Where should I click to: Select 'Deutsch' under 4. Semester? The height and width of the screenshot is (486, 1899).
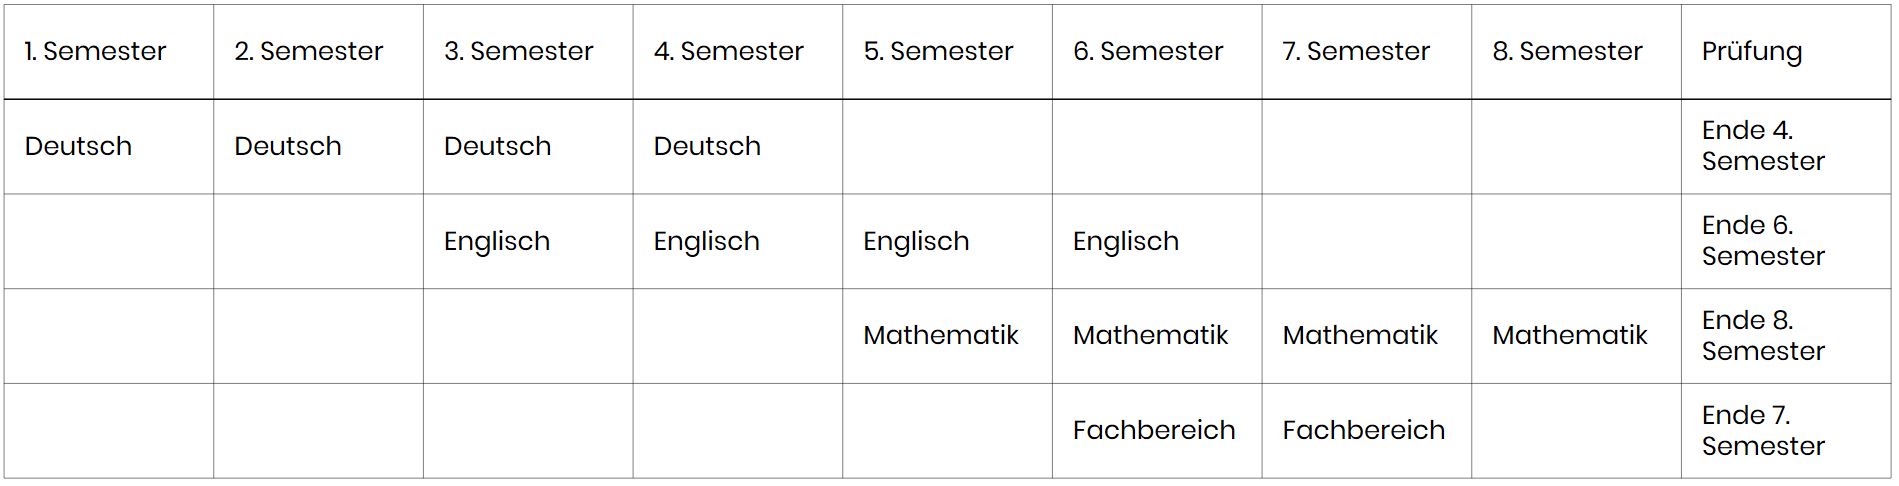(x=707, y=146)
